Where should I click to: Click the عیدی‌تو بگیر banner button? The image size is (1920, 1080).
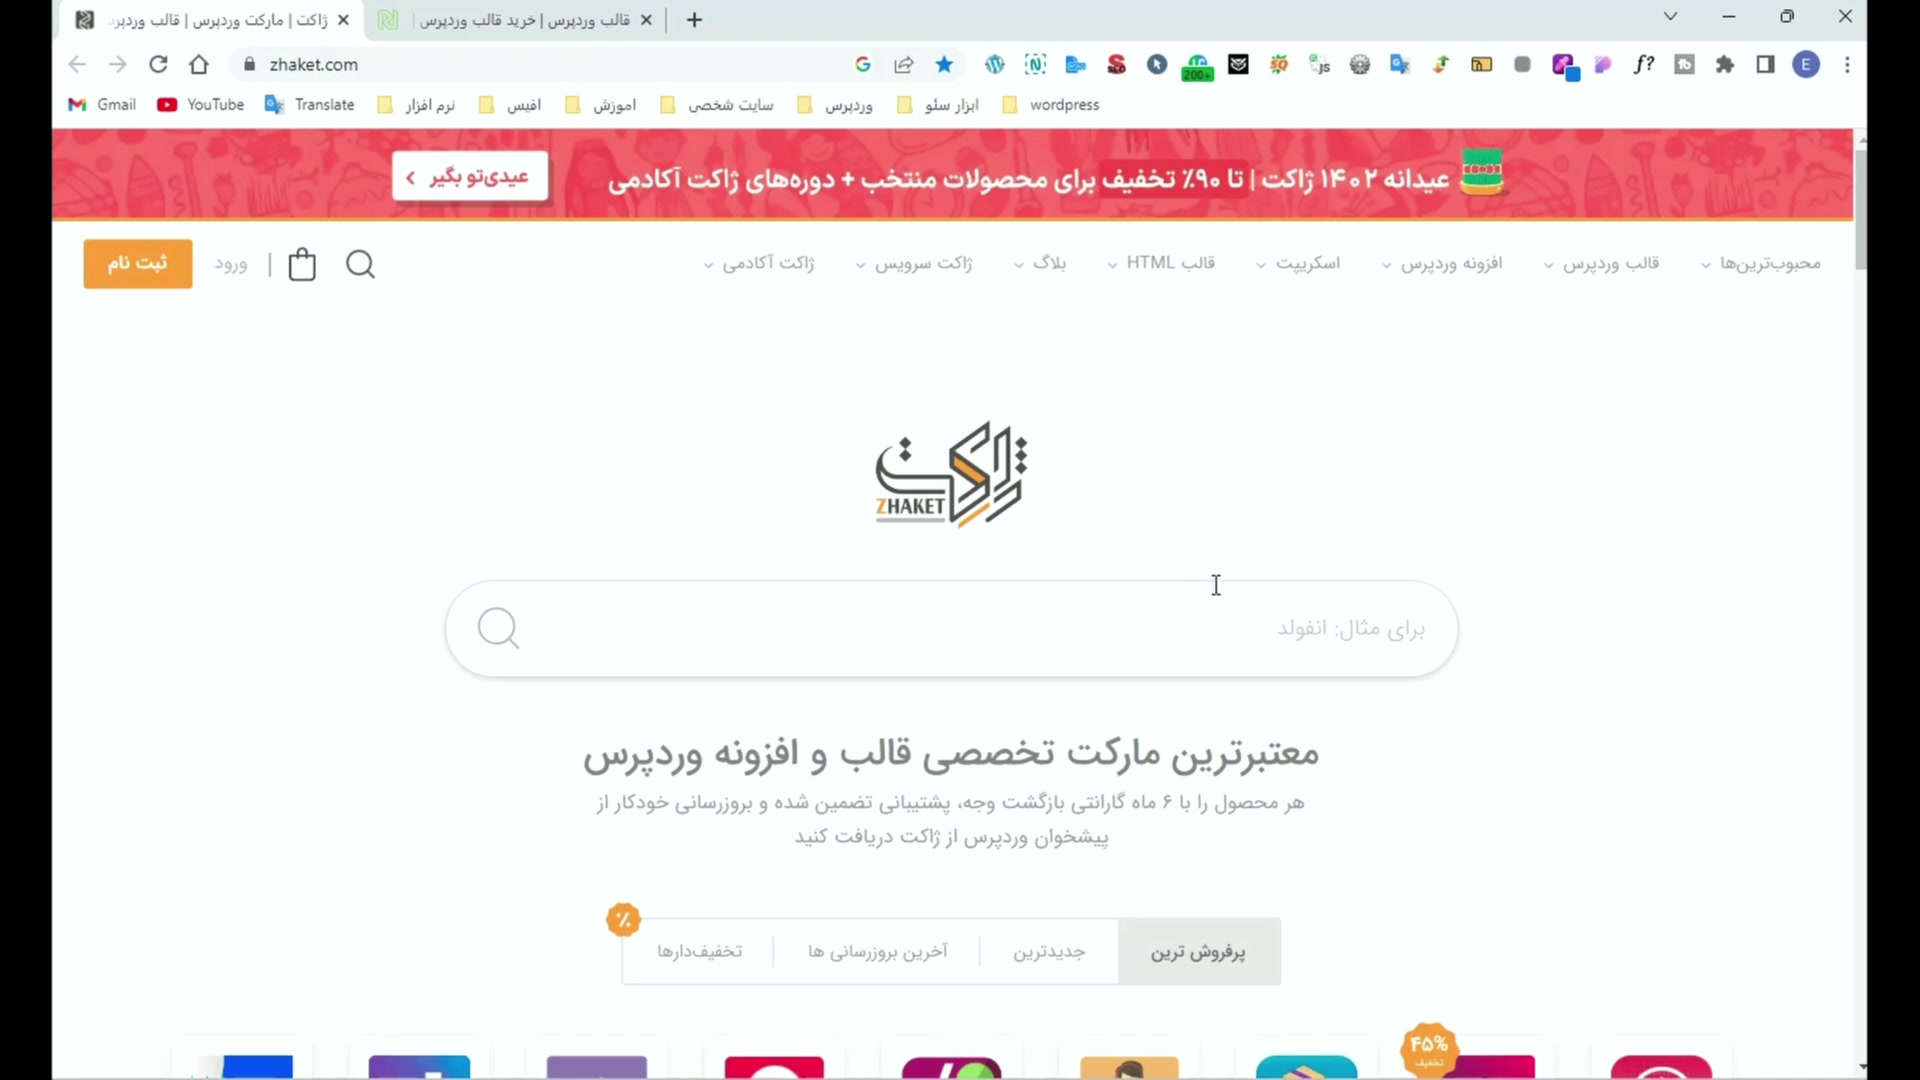click(x=470, y=177)
